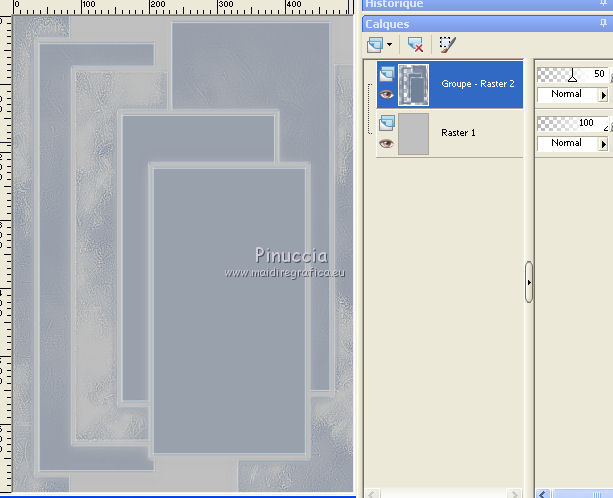Select the Groupe - Raster 2 layer name
The image size is (613, 498).
pos(478,84)
